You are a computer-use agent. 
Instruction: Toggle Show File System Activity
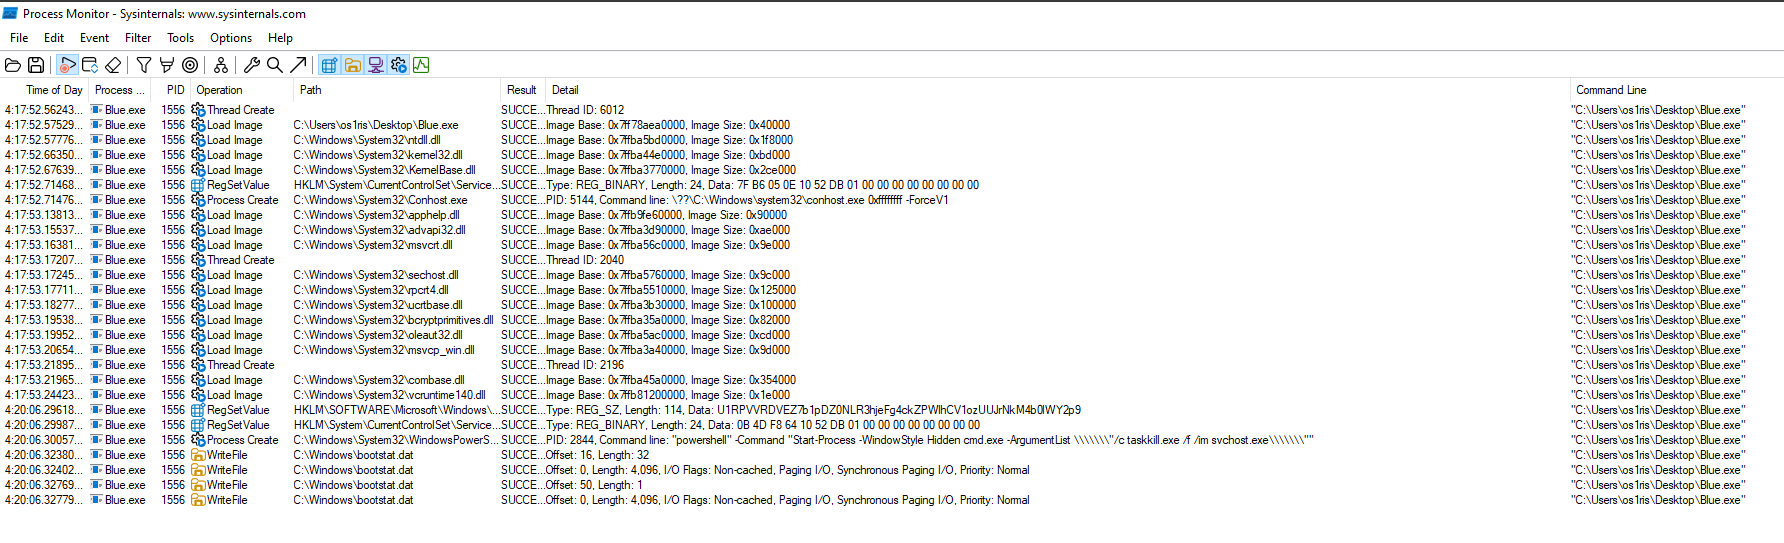click(x=352, y=65)
